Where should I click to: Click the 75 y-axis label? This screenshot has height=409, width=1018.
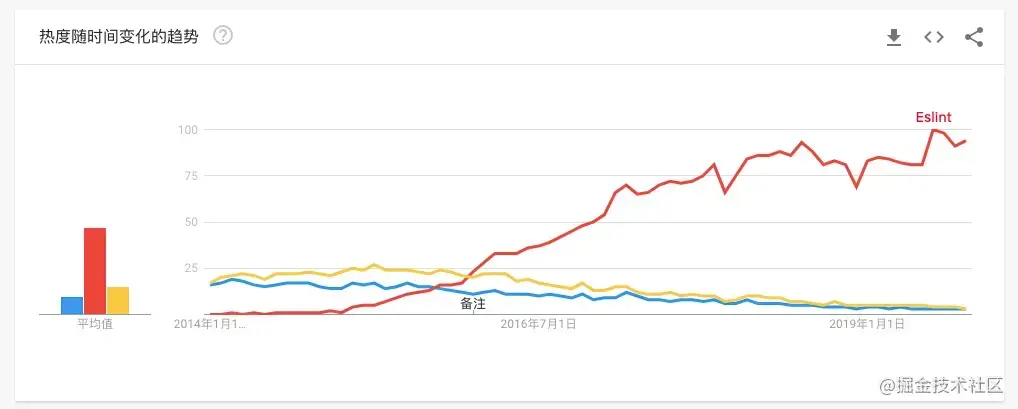coord(191,176)
